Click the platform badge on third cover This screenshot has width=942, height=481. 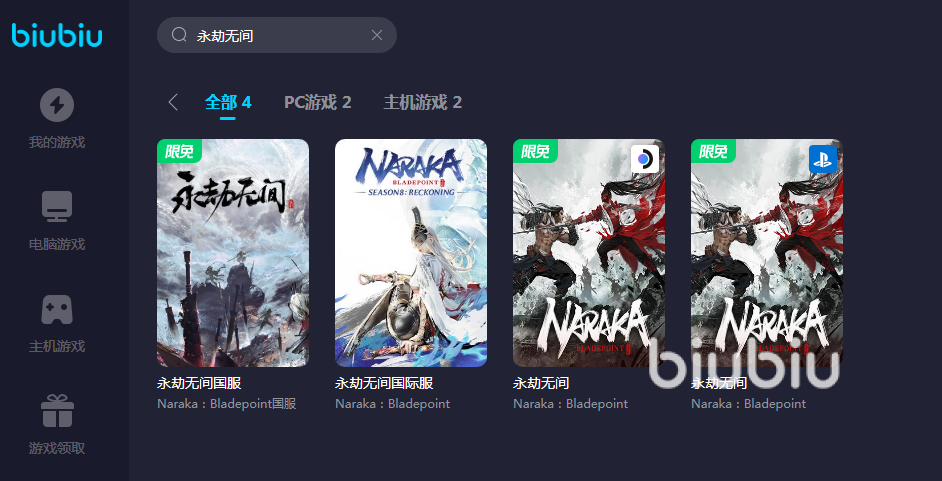[x=645, y=159]
